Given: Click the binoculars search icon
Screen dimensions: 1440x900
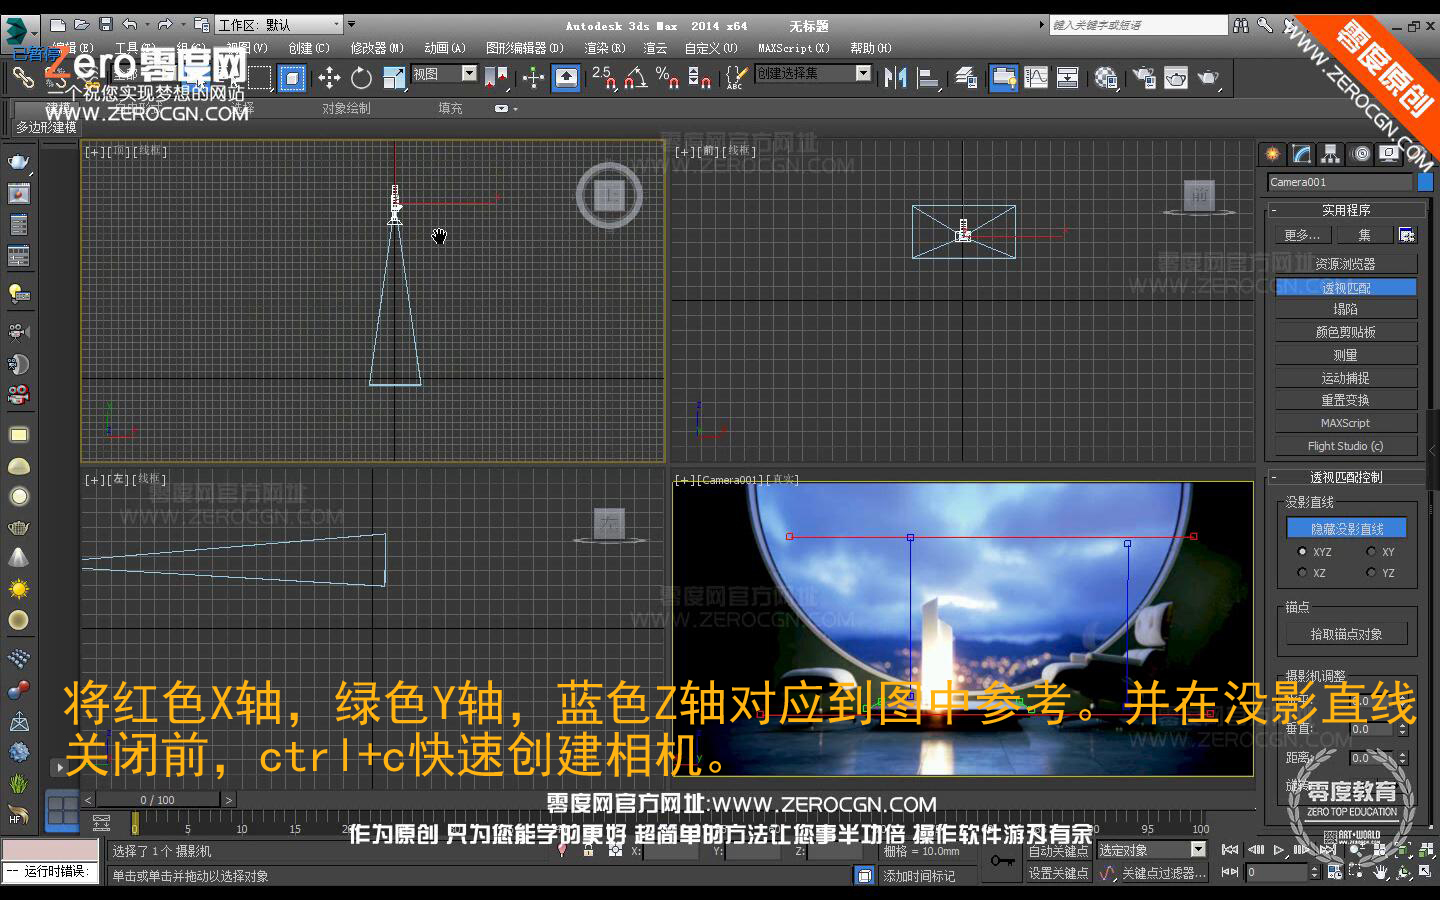Looking at the screenshot, I should [x=1241, y=25].
